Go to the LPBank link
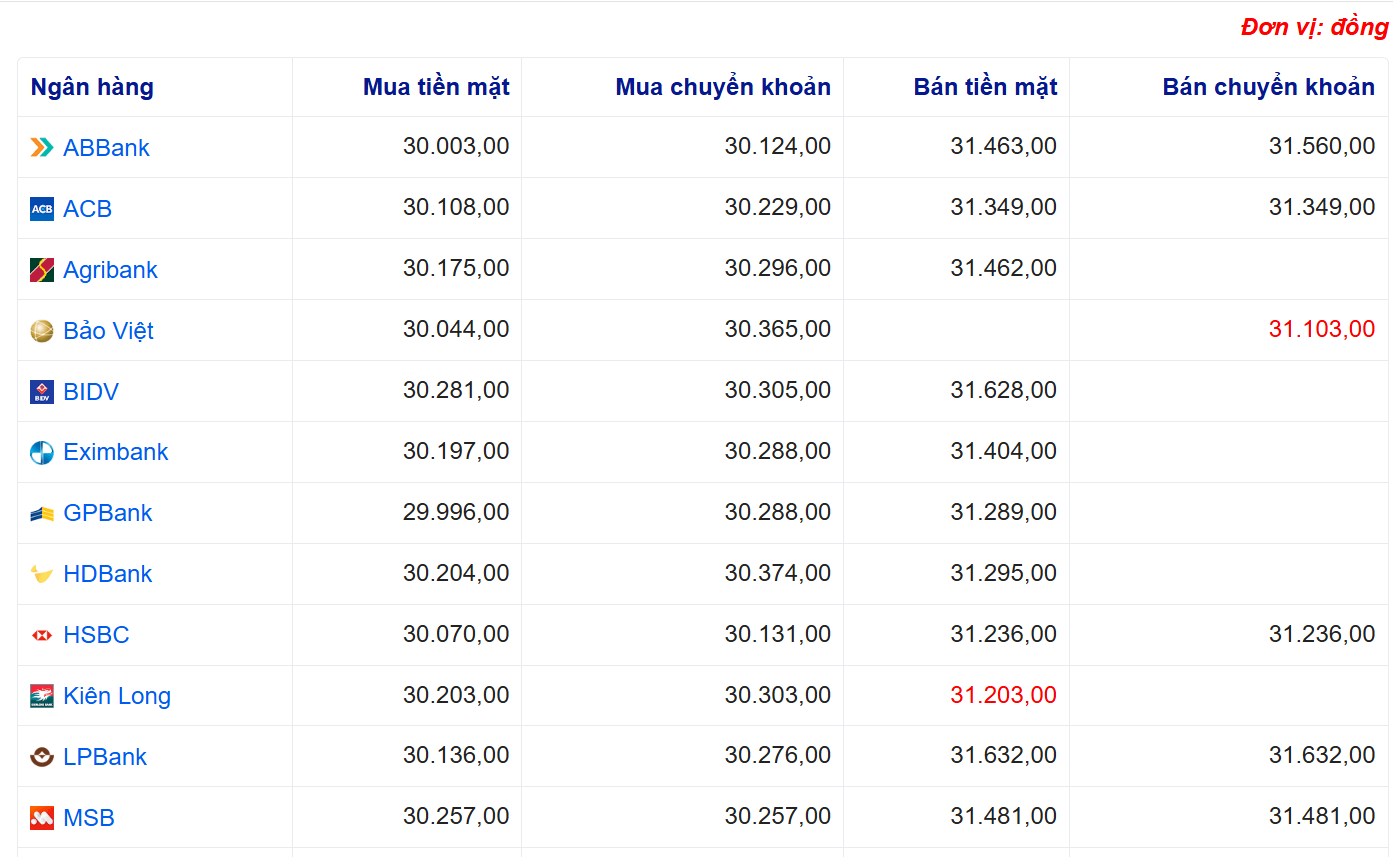Viewport: 1393px width, 857px height. (x=105, y=757)
